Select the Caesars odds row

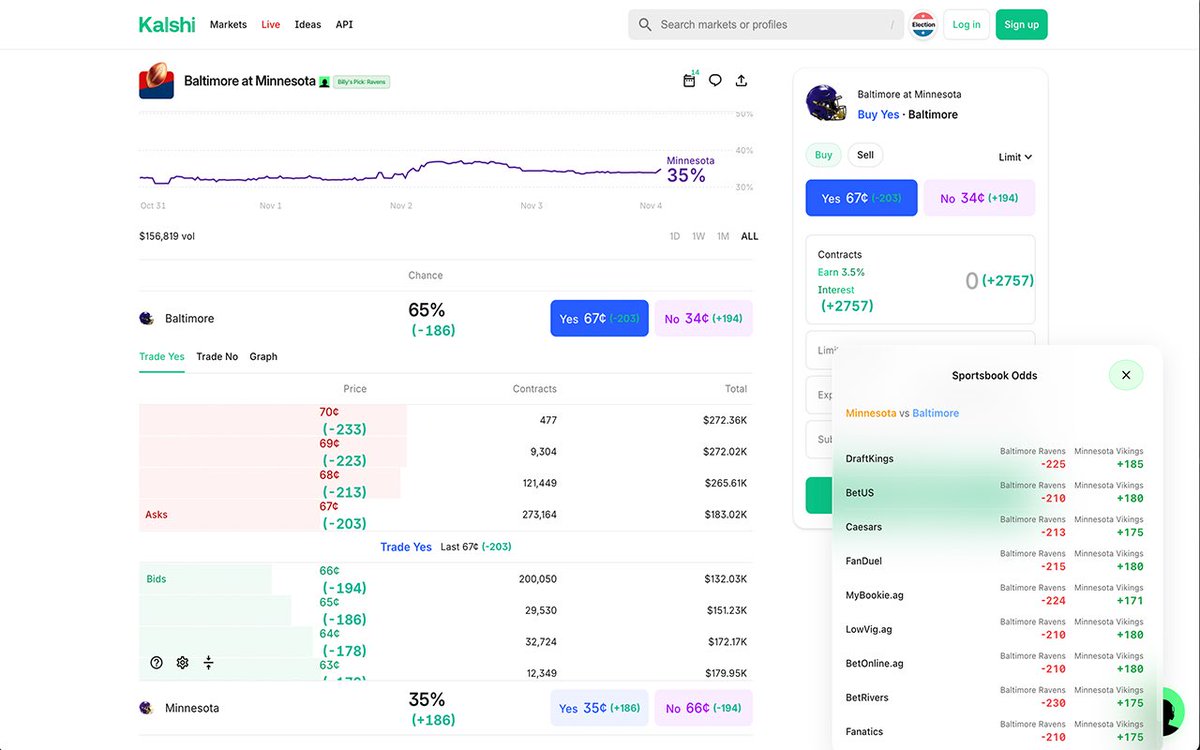tap(995, 526)
